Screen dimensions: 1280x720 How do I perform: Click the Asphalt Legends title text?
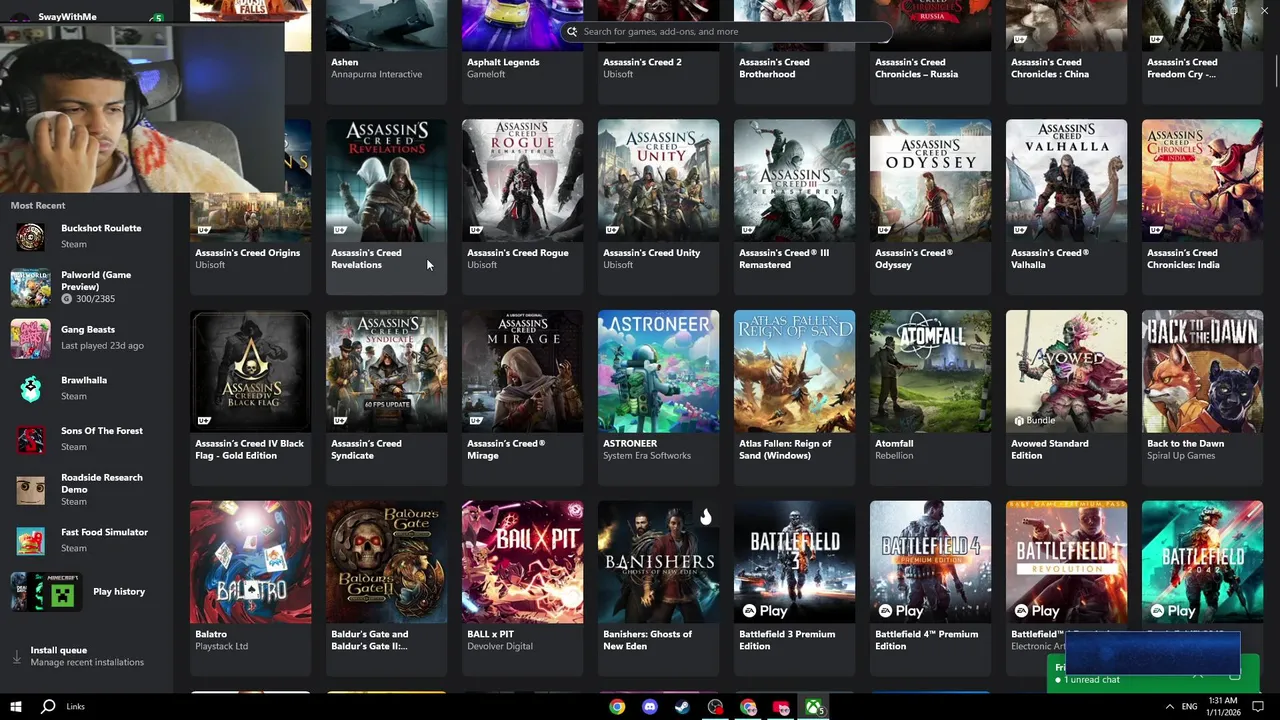click(503, 62)
